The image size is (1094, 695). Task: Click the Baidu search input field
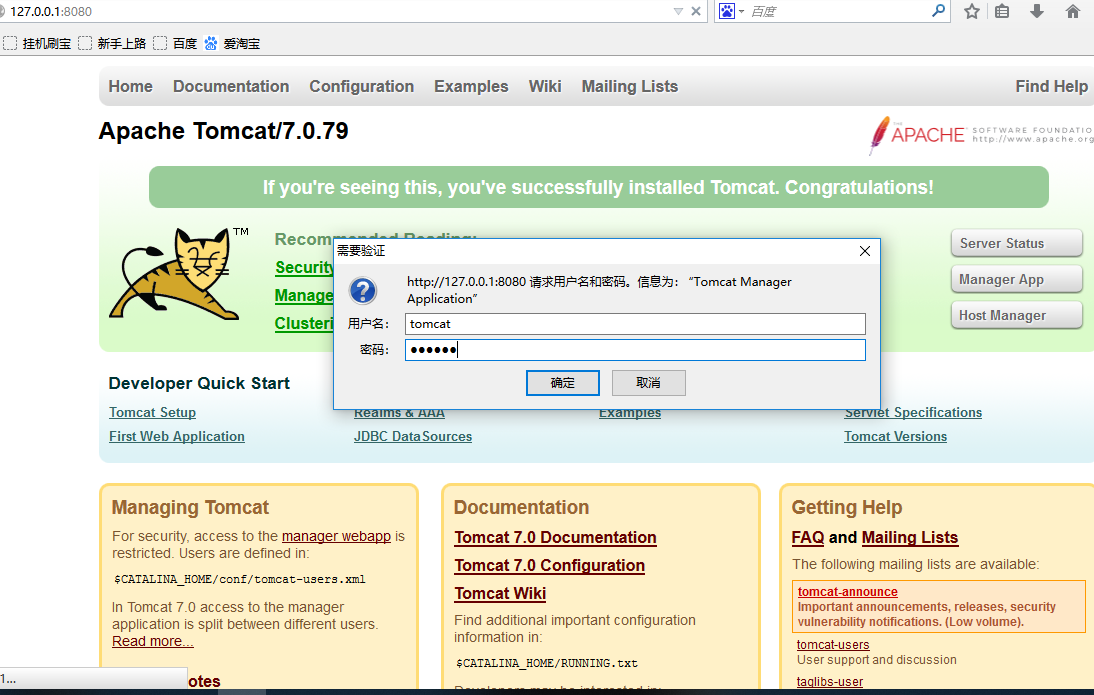tap(837, 11)
